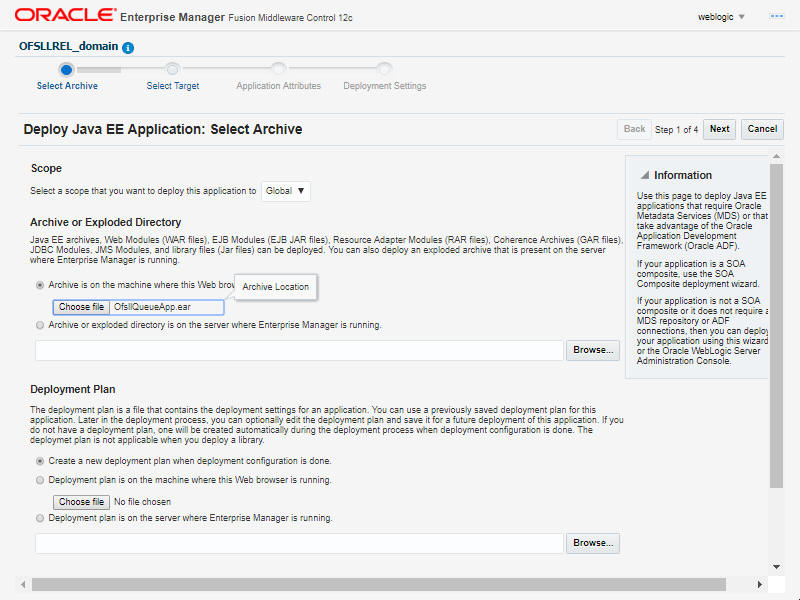The width and height of the screenshot is (800, 600).
Task: Click the horizontal scrollbar right arrow
Action: pyautogui.click(x=760, y=584)
